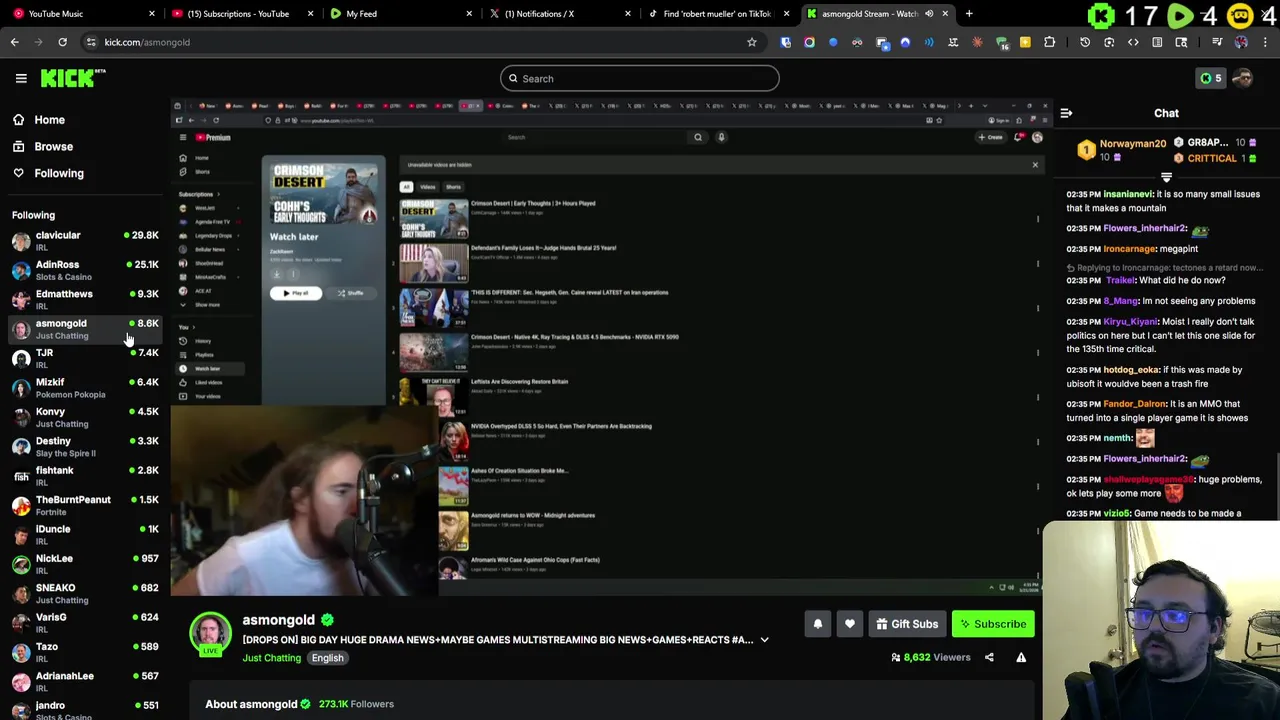Image resolution: width=1280 pixels, height=720 pixels.
Task: Bookmark this page with the star icon
Action: 752,42
